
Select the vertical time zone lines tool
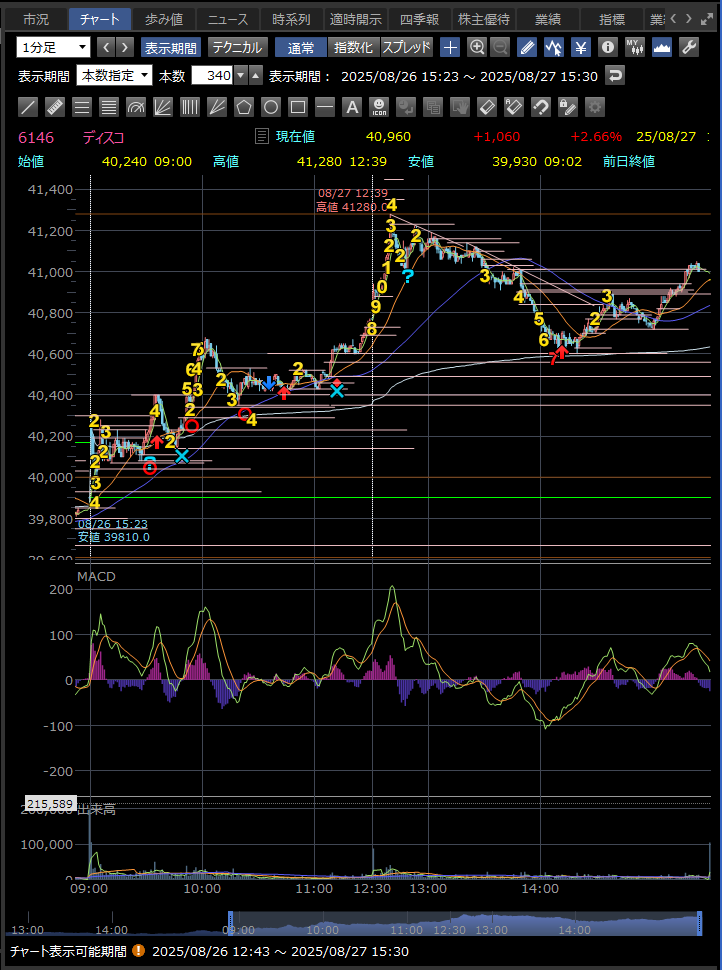tap(190, 107)
